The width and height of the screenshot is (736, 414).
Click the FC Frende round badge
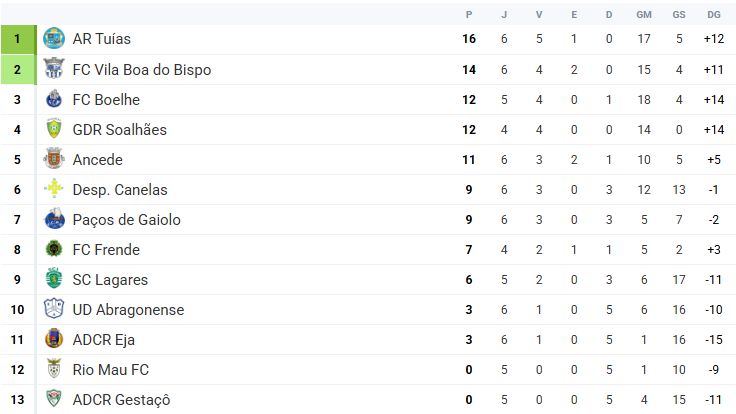(x=54, y=250)
